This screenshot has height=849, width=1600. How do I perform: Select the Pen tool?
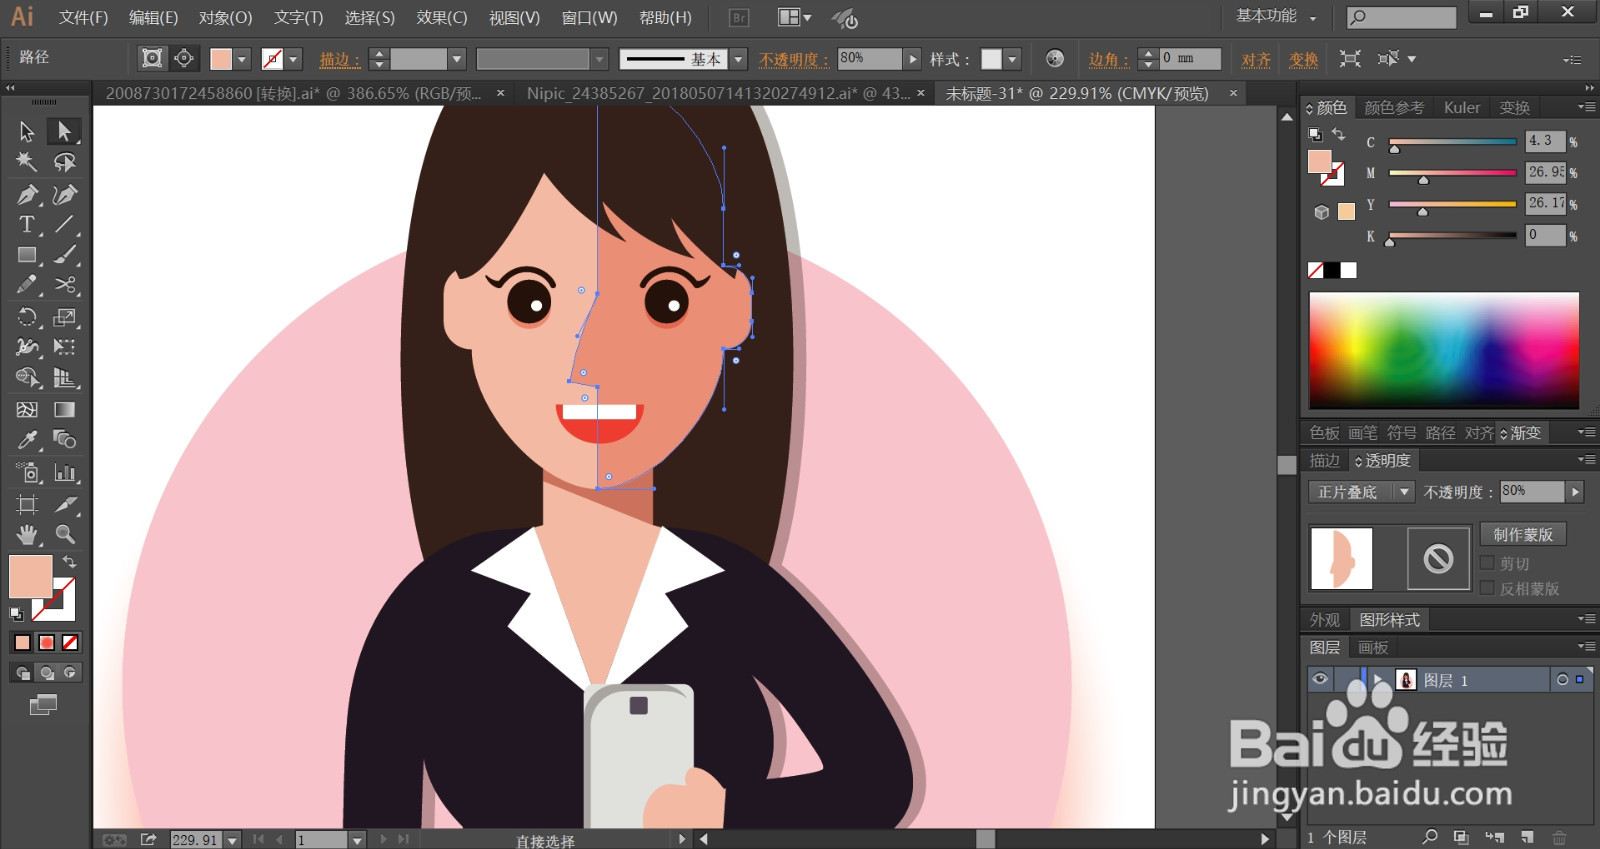pyautogui.click(x=27, y=194)
